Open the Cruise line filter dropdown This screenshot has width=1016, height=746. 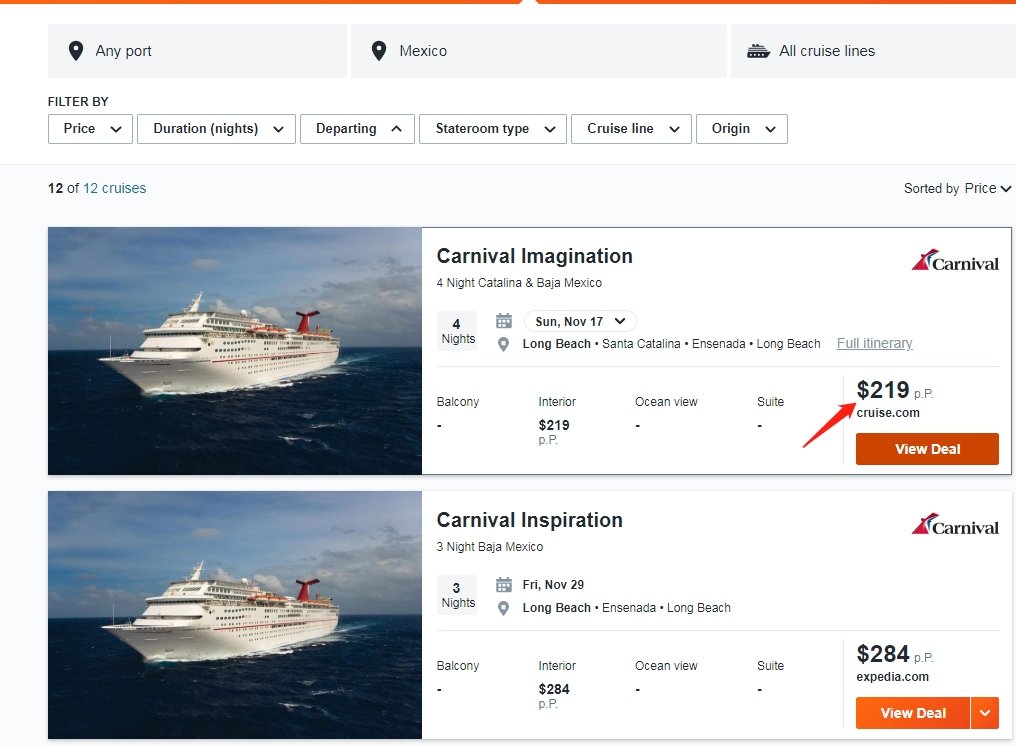point(631,129)
